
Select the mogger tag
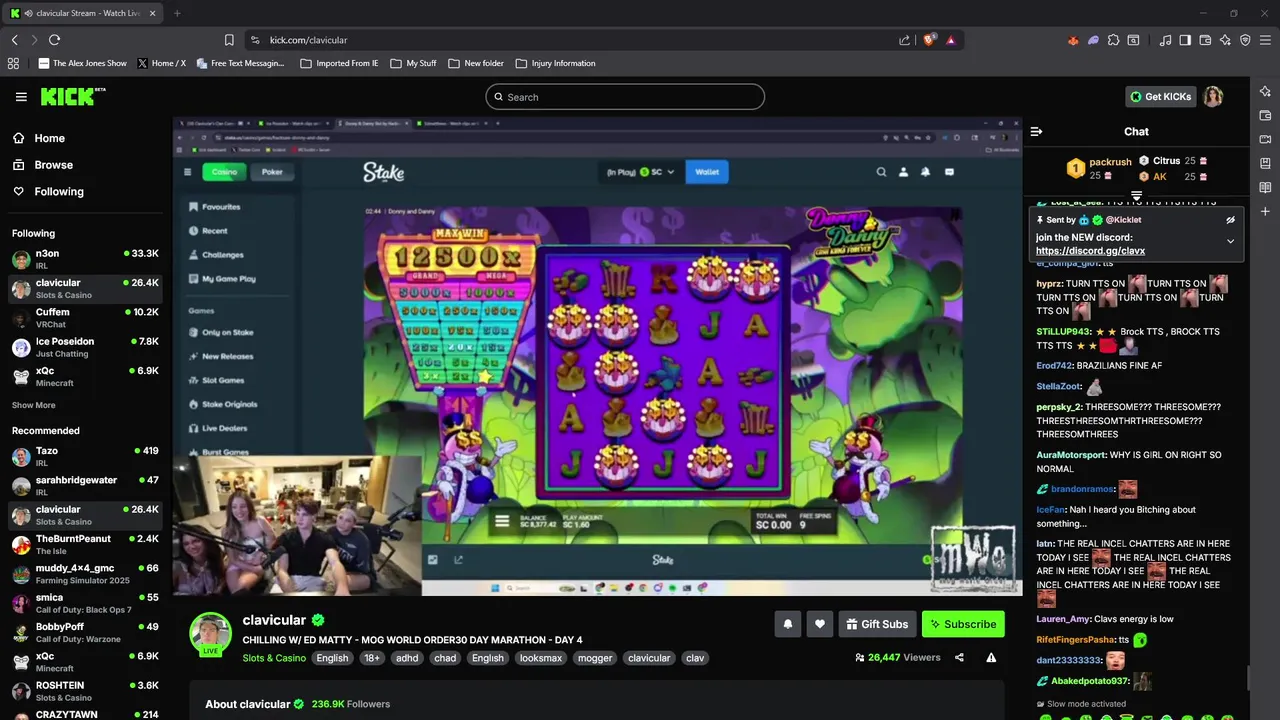pos(595,658)
